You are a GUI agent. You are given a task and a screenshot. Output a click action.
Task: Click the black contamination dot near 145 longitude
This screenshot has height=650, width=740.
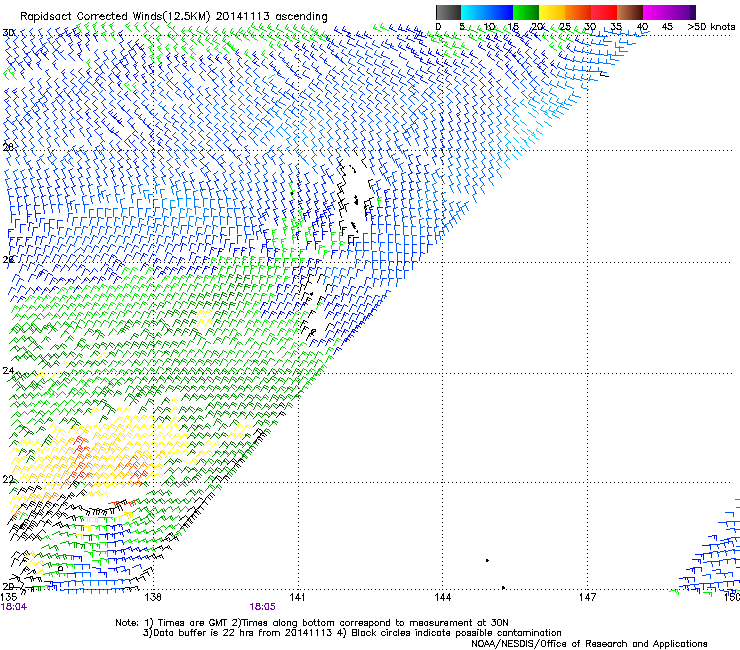point(488,560)
